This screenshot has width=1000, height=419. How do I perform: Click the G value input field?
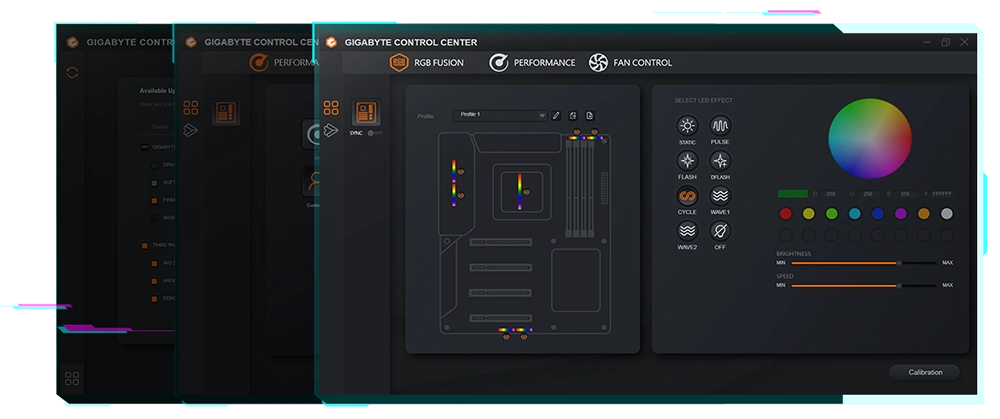(868, 194)
